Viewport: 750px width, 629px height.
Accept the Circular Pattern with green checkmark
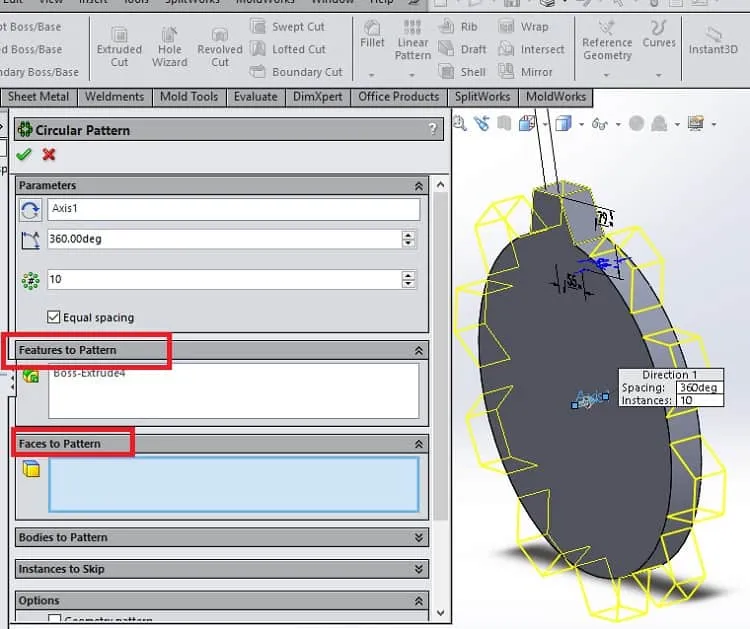point(23,154)
